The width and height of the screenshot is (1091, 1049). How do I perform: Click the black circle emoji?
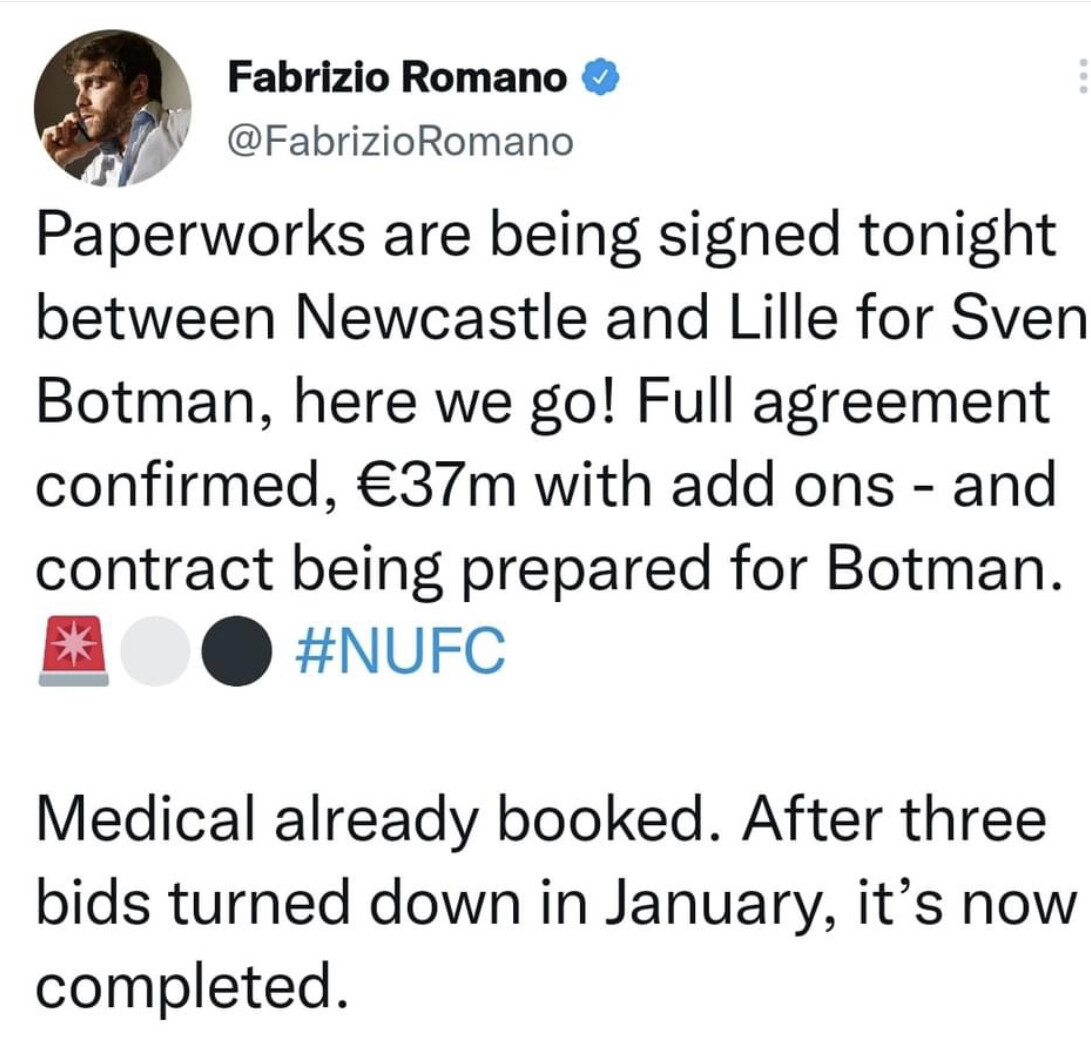tap(234, 652)
